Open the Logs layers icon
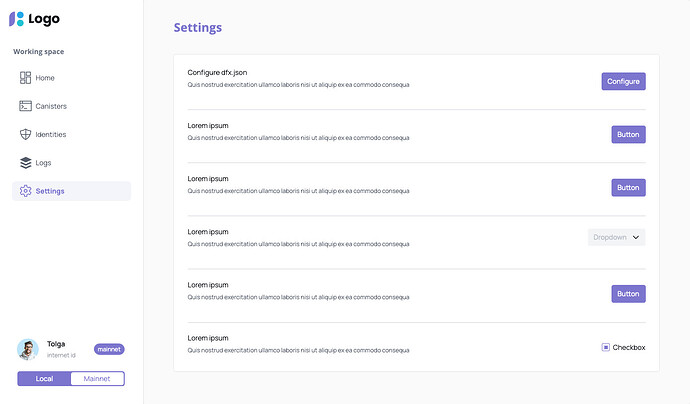This screenshot has width=690, height=404. (x=26, y=163)
